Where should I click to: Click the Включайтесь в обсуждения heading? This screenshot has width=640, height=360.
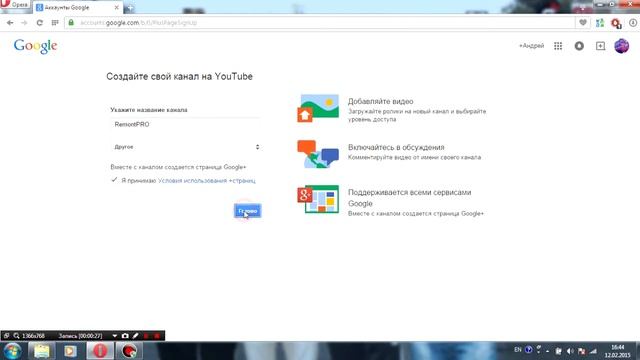click(x=396, y=147)
